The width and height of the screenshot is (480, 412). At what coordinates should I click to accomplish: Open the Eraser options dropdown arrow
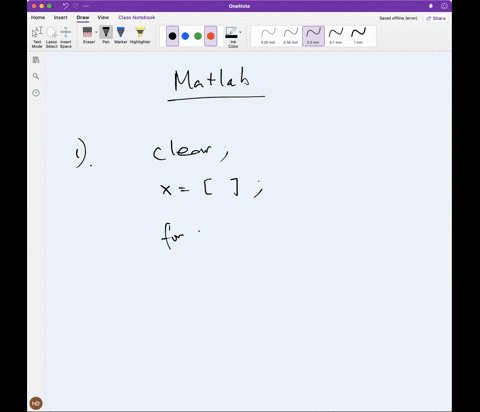pyautogui.click(x=96, y=32)
